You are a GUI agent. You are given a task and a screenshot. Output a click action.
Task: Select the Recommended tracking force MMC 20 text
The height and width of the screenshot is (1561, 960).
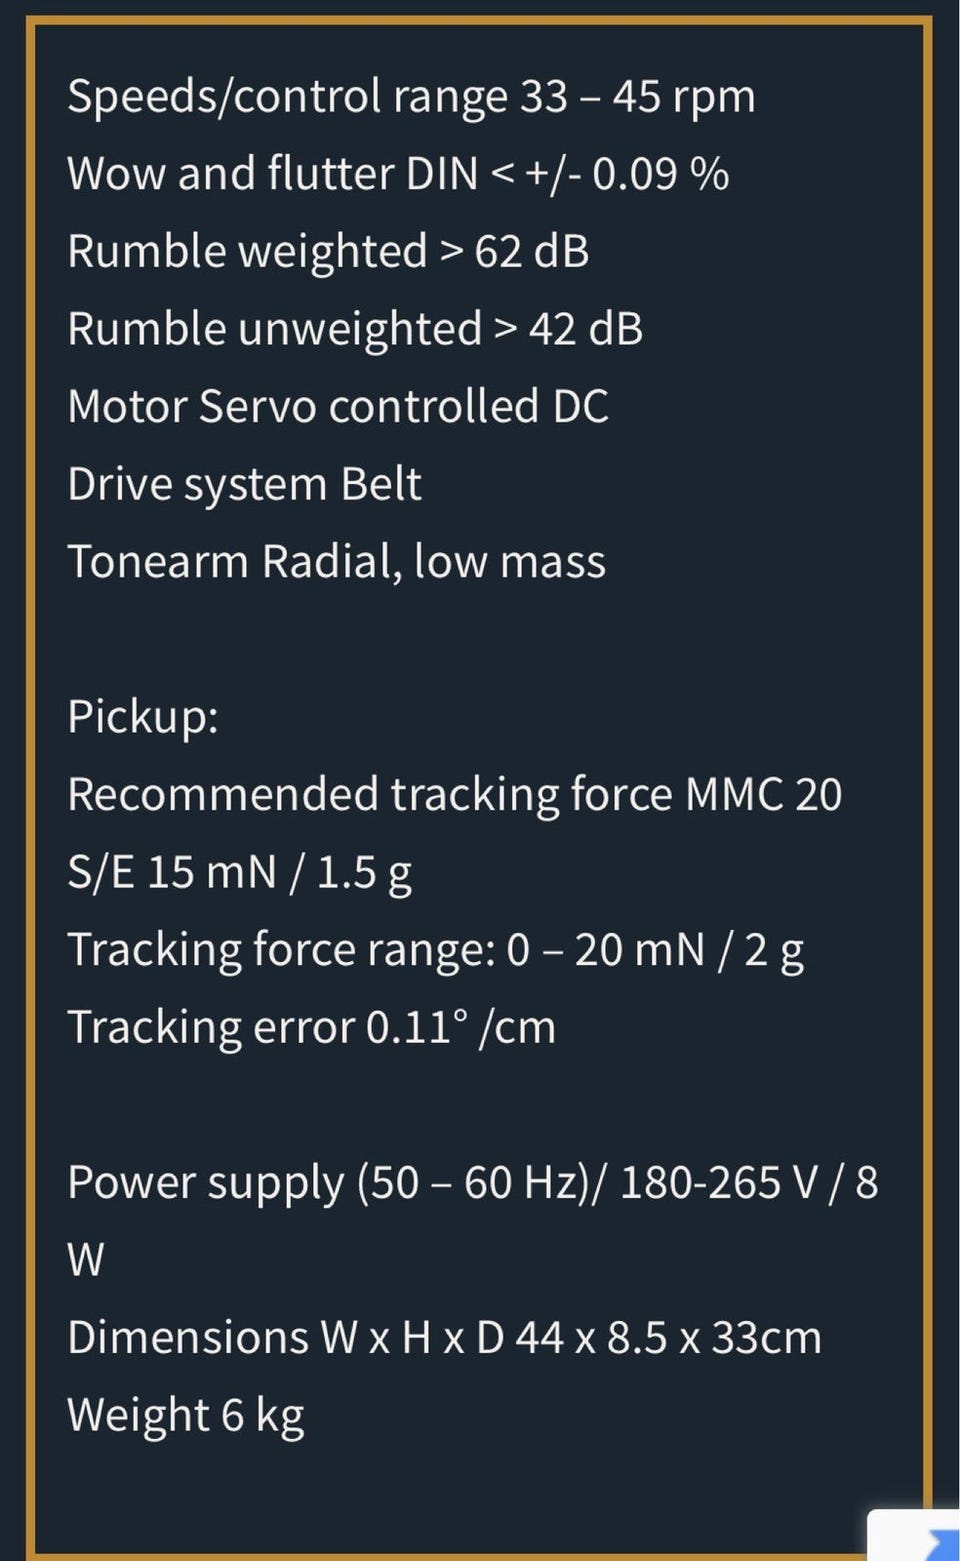tap(455, 795)
